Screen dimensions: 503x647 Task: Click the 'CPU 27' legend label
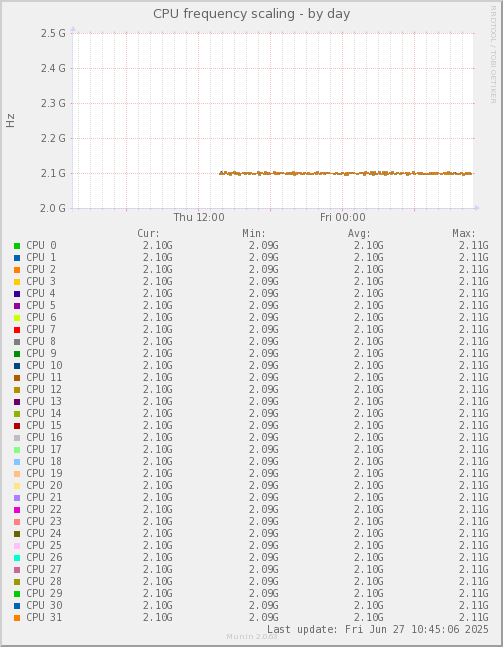click(44, 569)
